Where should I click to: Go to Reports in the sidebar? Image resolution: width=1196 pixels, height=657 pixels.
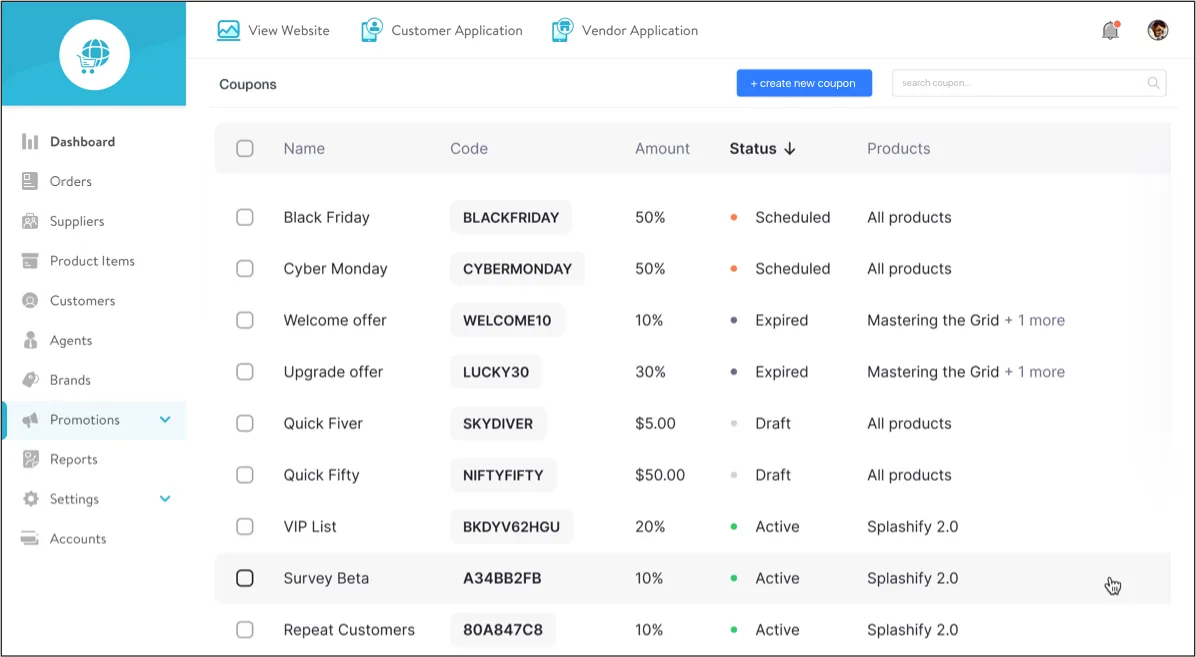[x=73, y=459]
